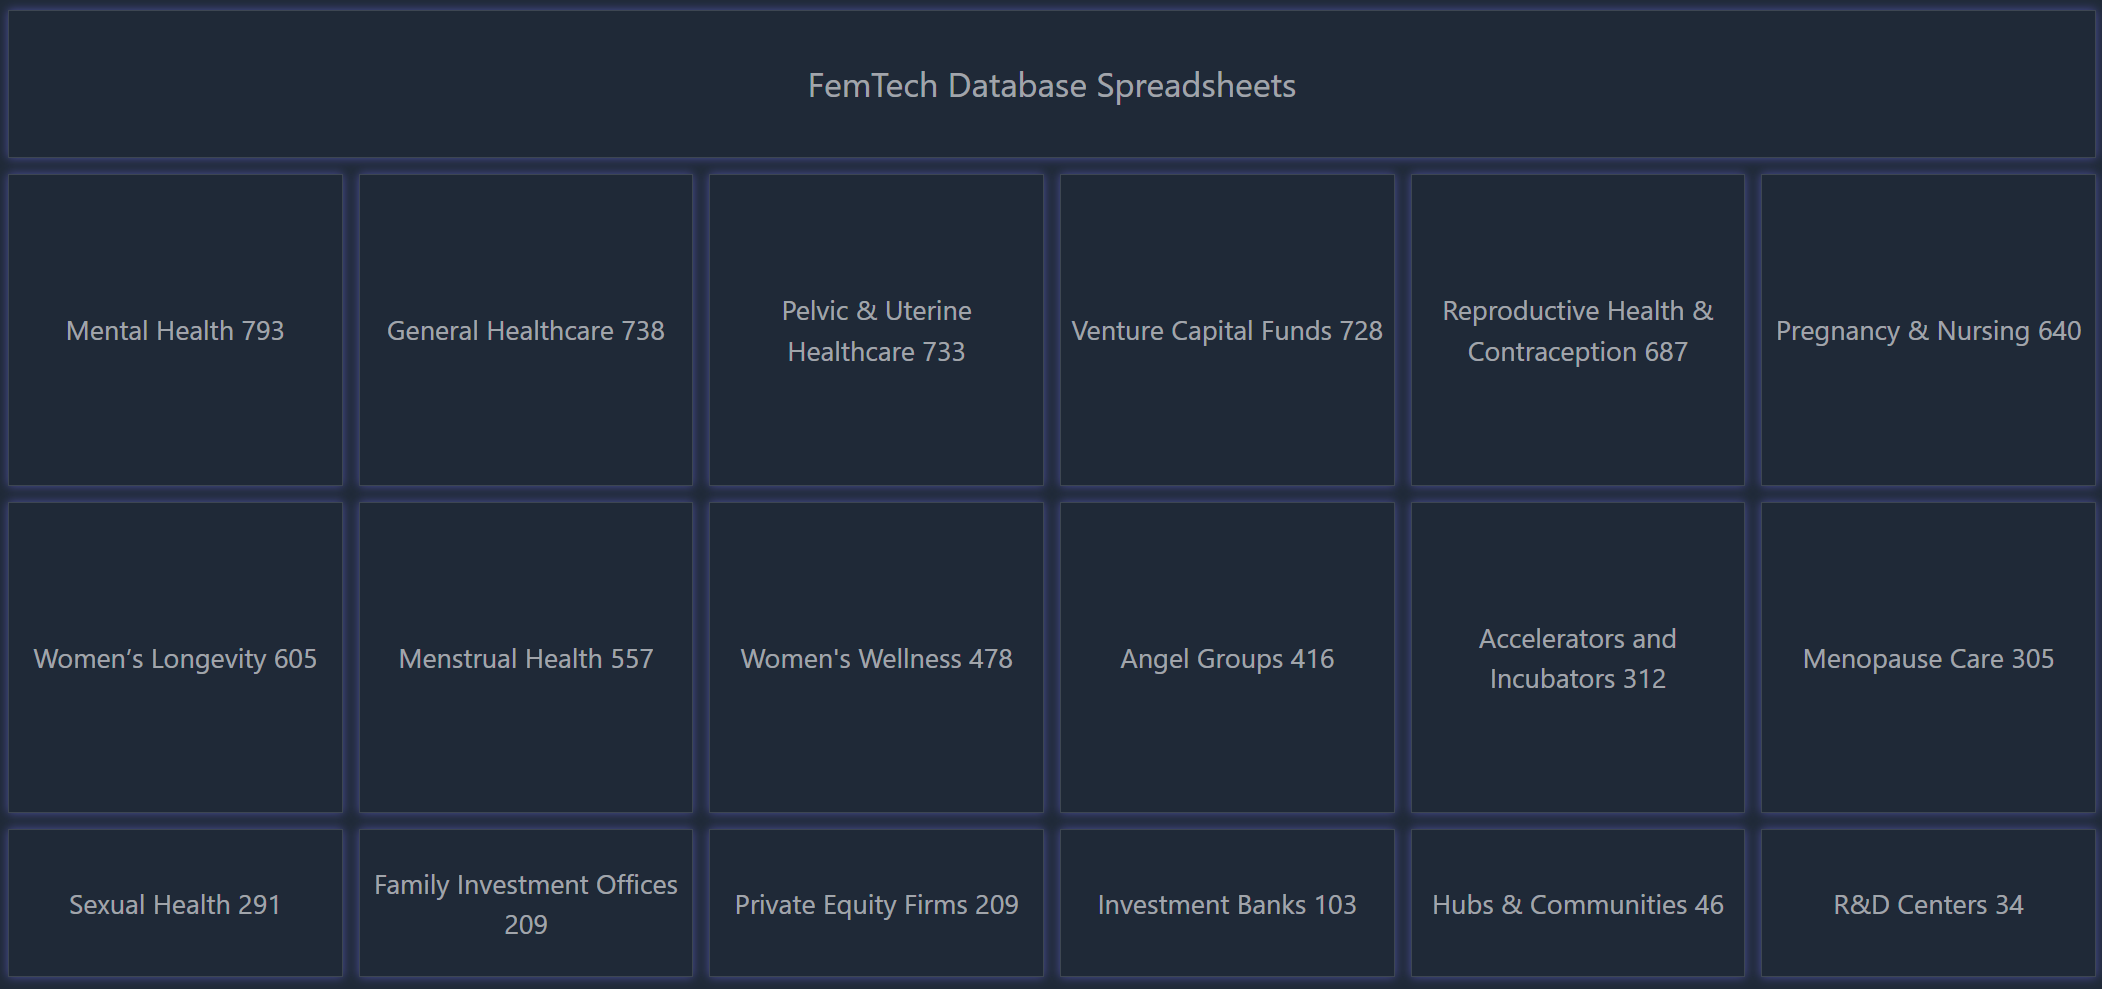Open Pelvic & Uterine Healthcare 733 tile

[876, 331]
